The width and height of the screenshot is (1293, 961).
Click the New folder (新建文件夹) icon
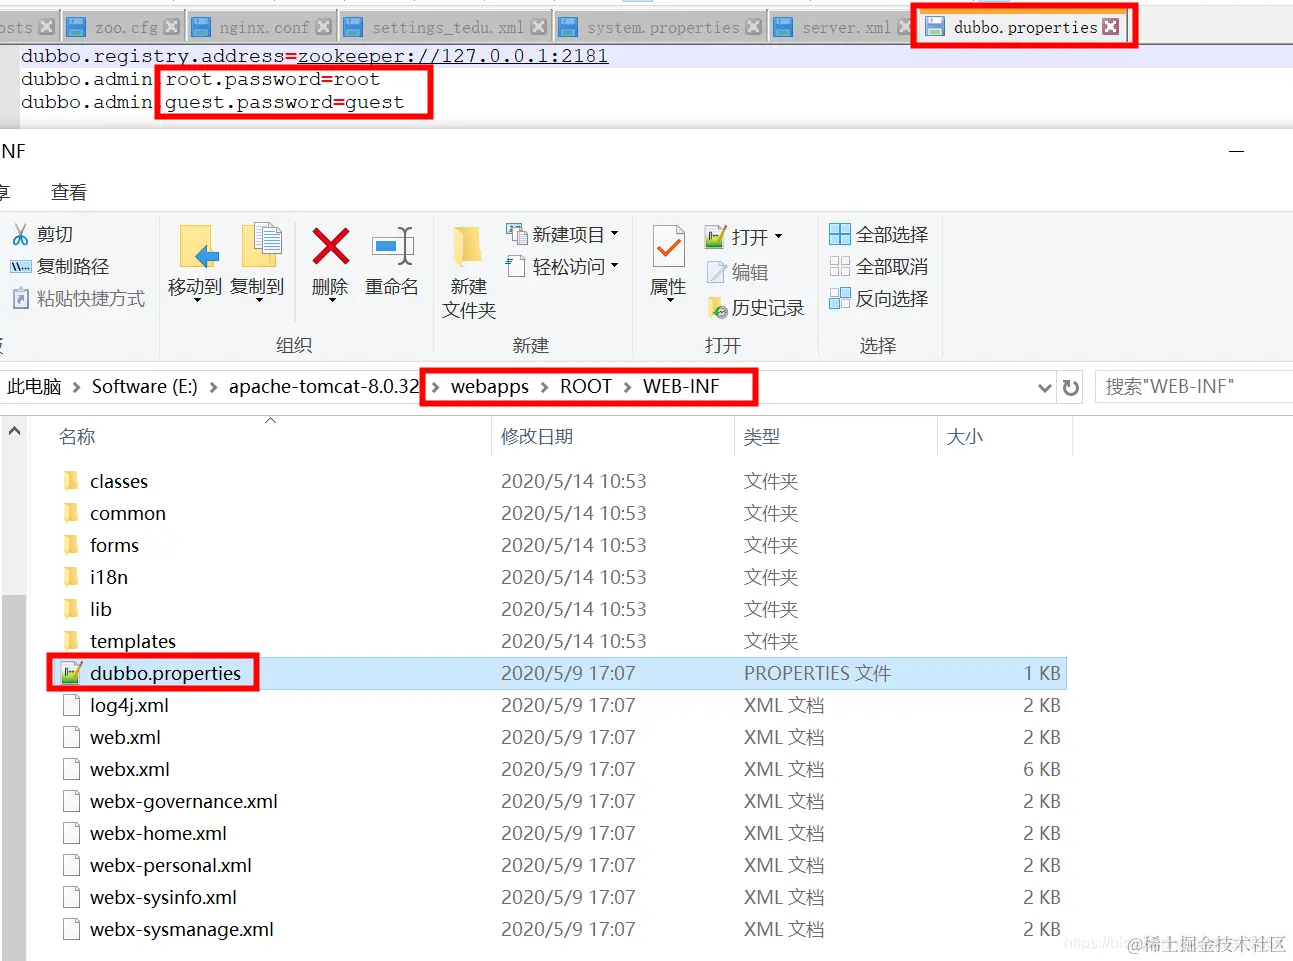click(x=468, y=246)
